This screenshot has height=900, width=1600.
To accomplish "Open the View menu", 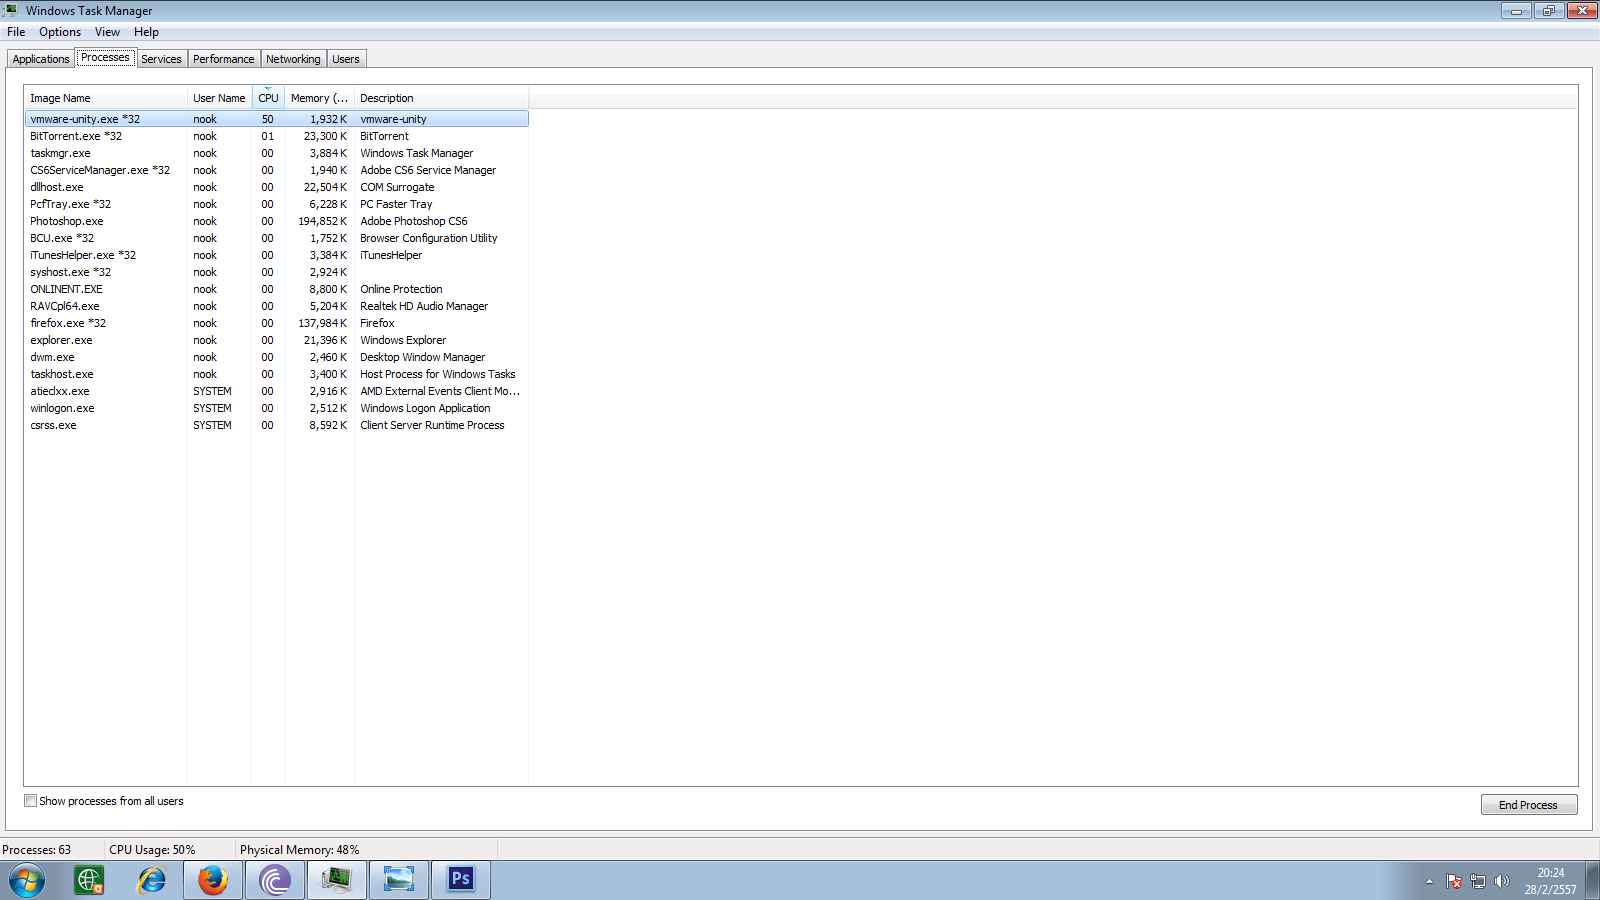I will 107,32.
